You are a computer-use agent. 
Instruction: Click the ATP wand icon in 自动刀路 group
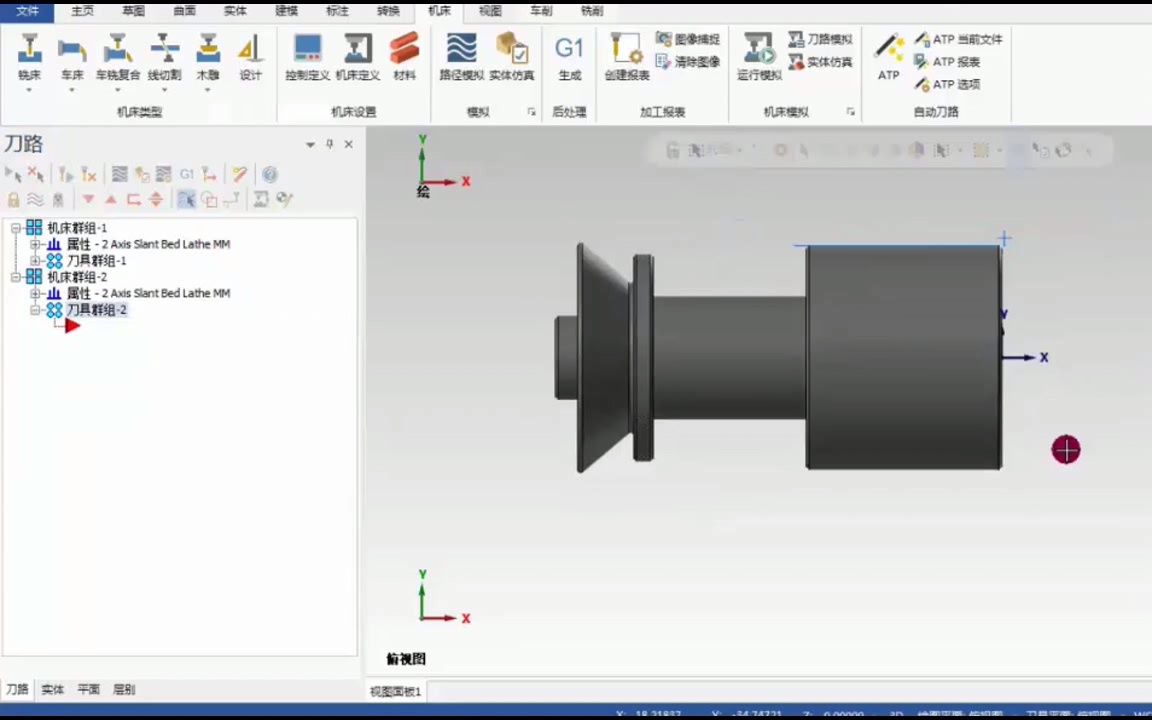(x=888, y=50)
